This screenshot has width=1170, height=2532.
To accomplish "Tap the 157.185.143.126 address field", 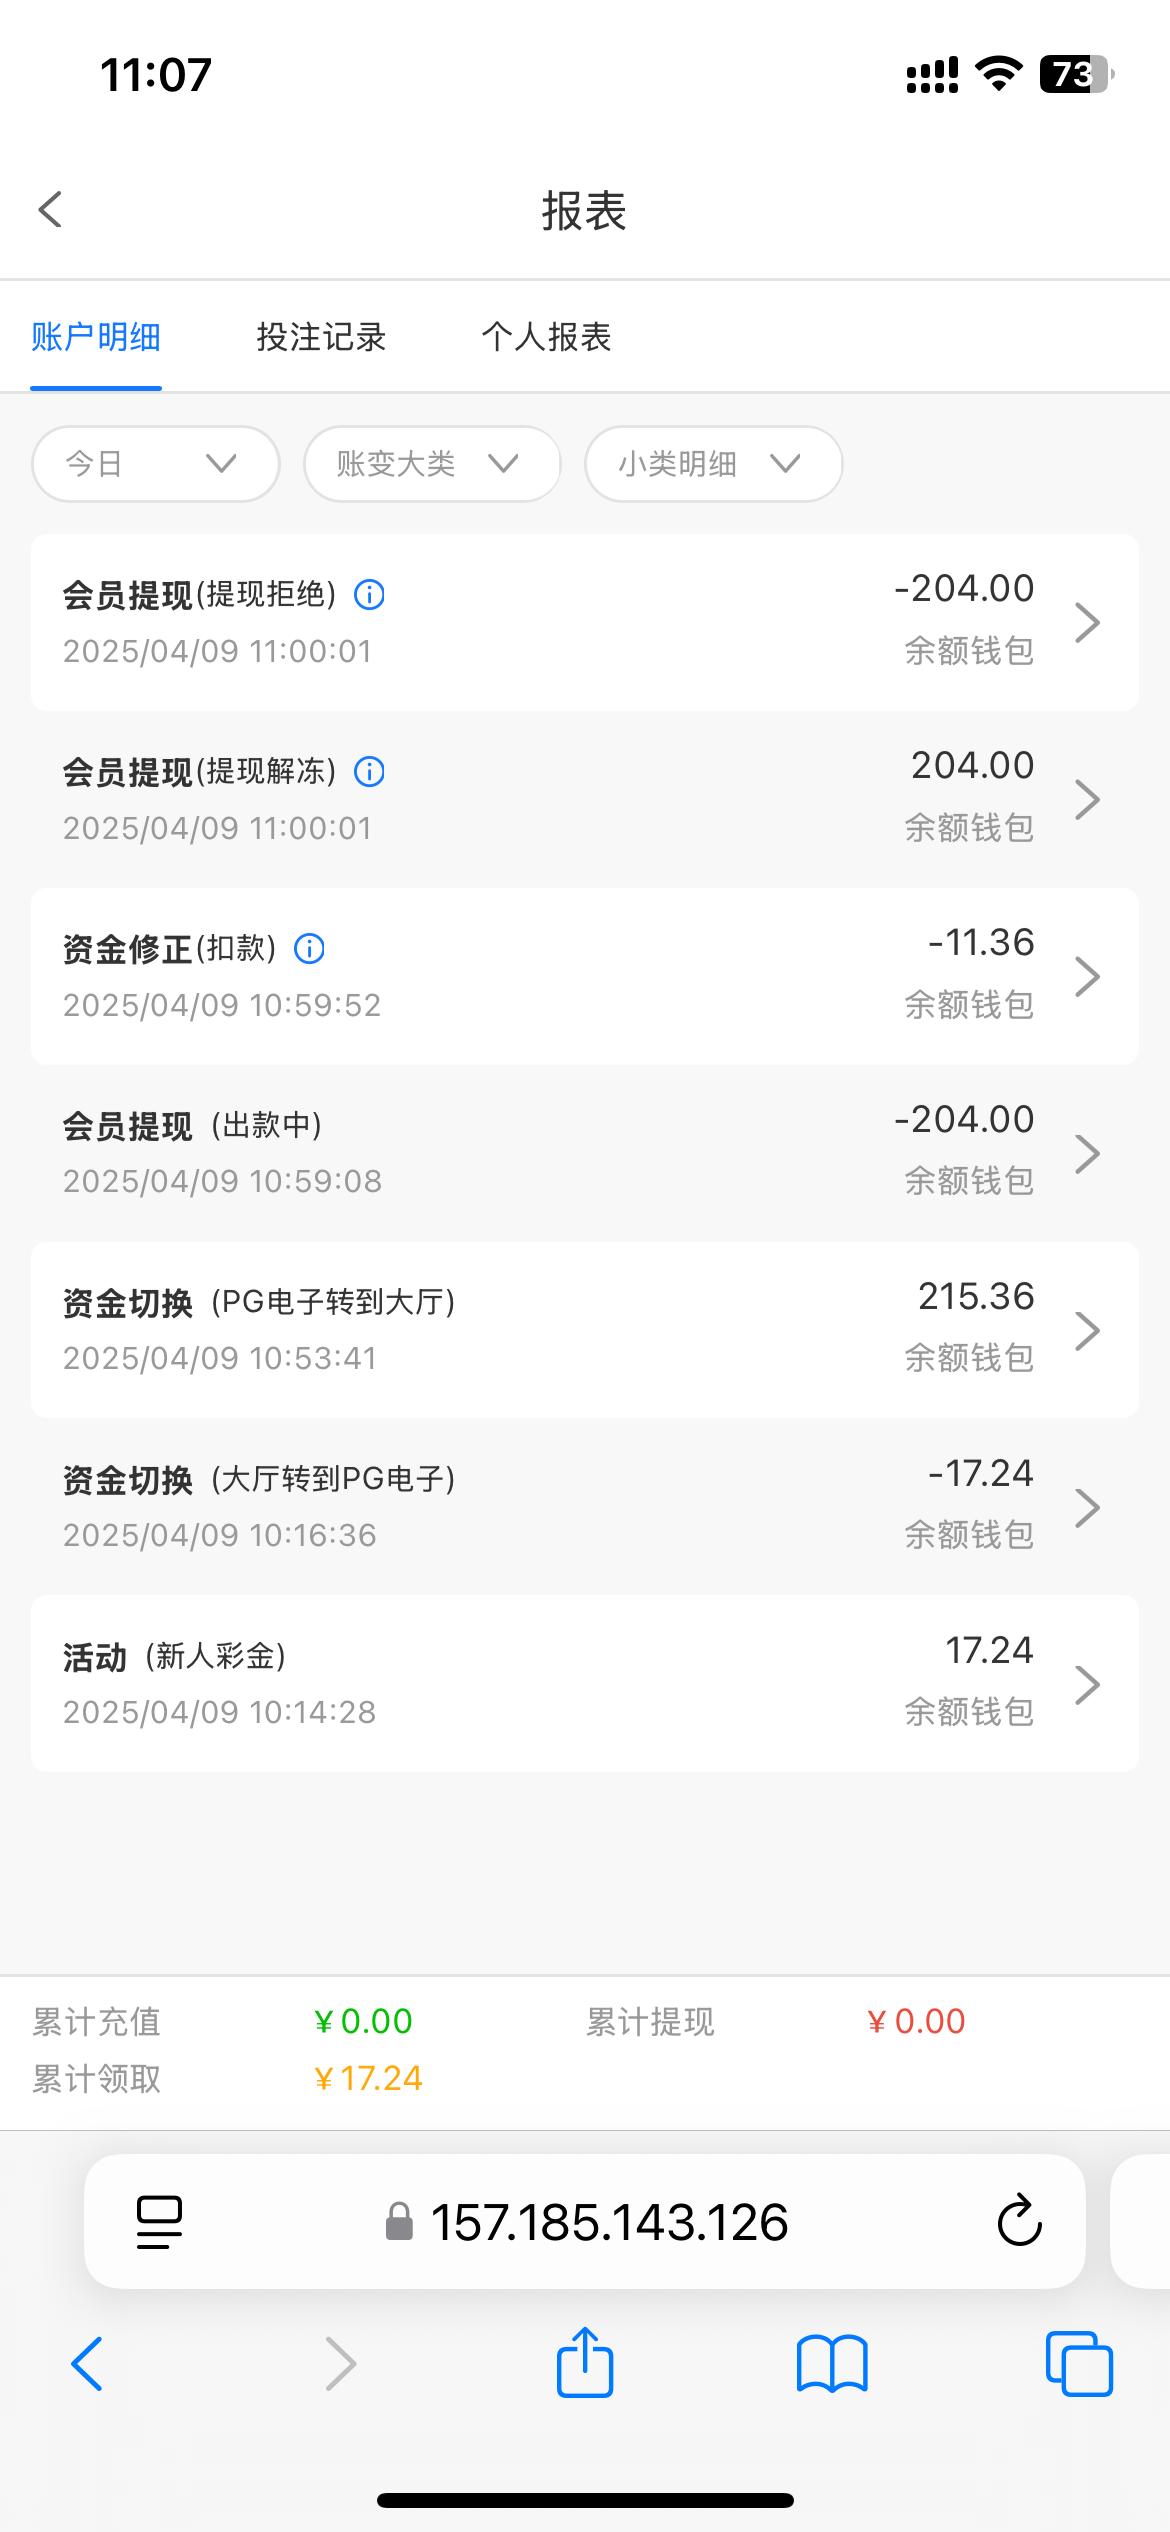I will tap(608, 2222).
